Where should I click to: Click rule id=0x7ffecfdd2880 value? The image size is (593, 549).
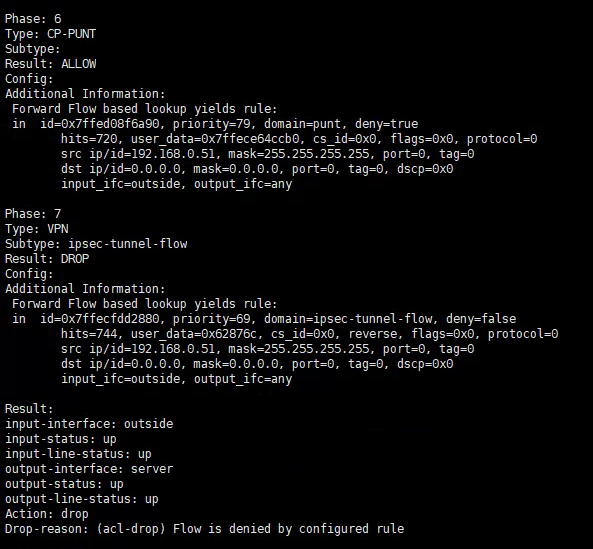100,319
